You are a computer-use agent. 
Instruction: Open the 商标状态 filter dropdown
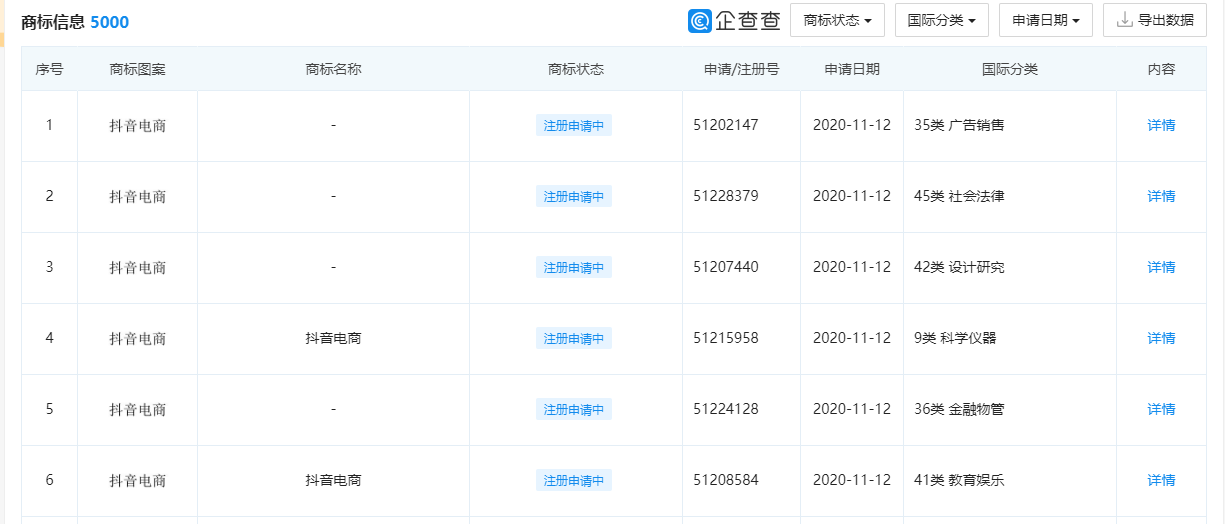[x=837, y=20]
